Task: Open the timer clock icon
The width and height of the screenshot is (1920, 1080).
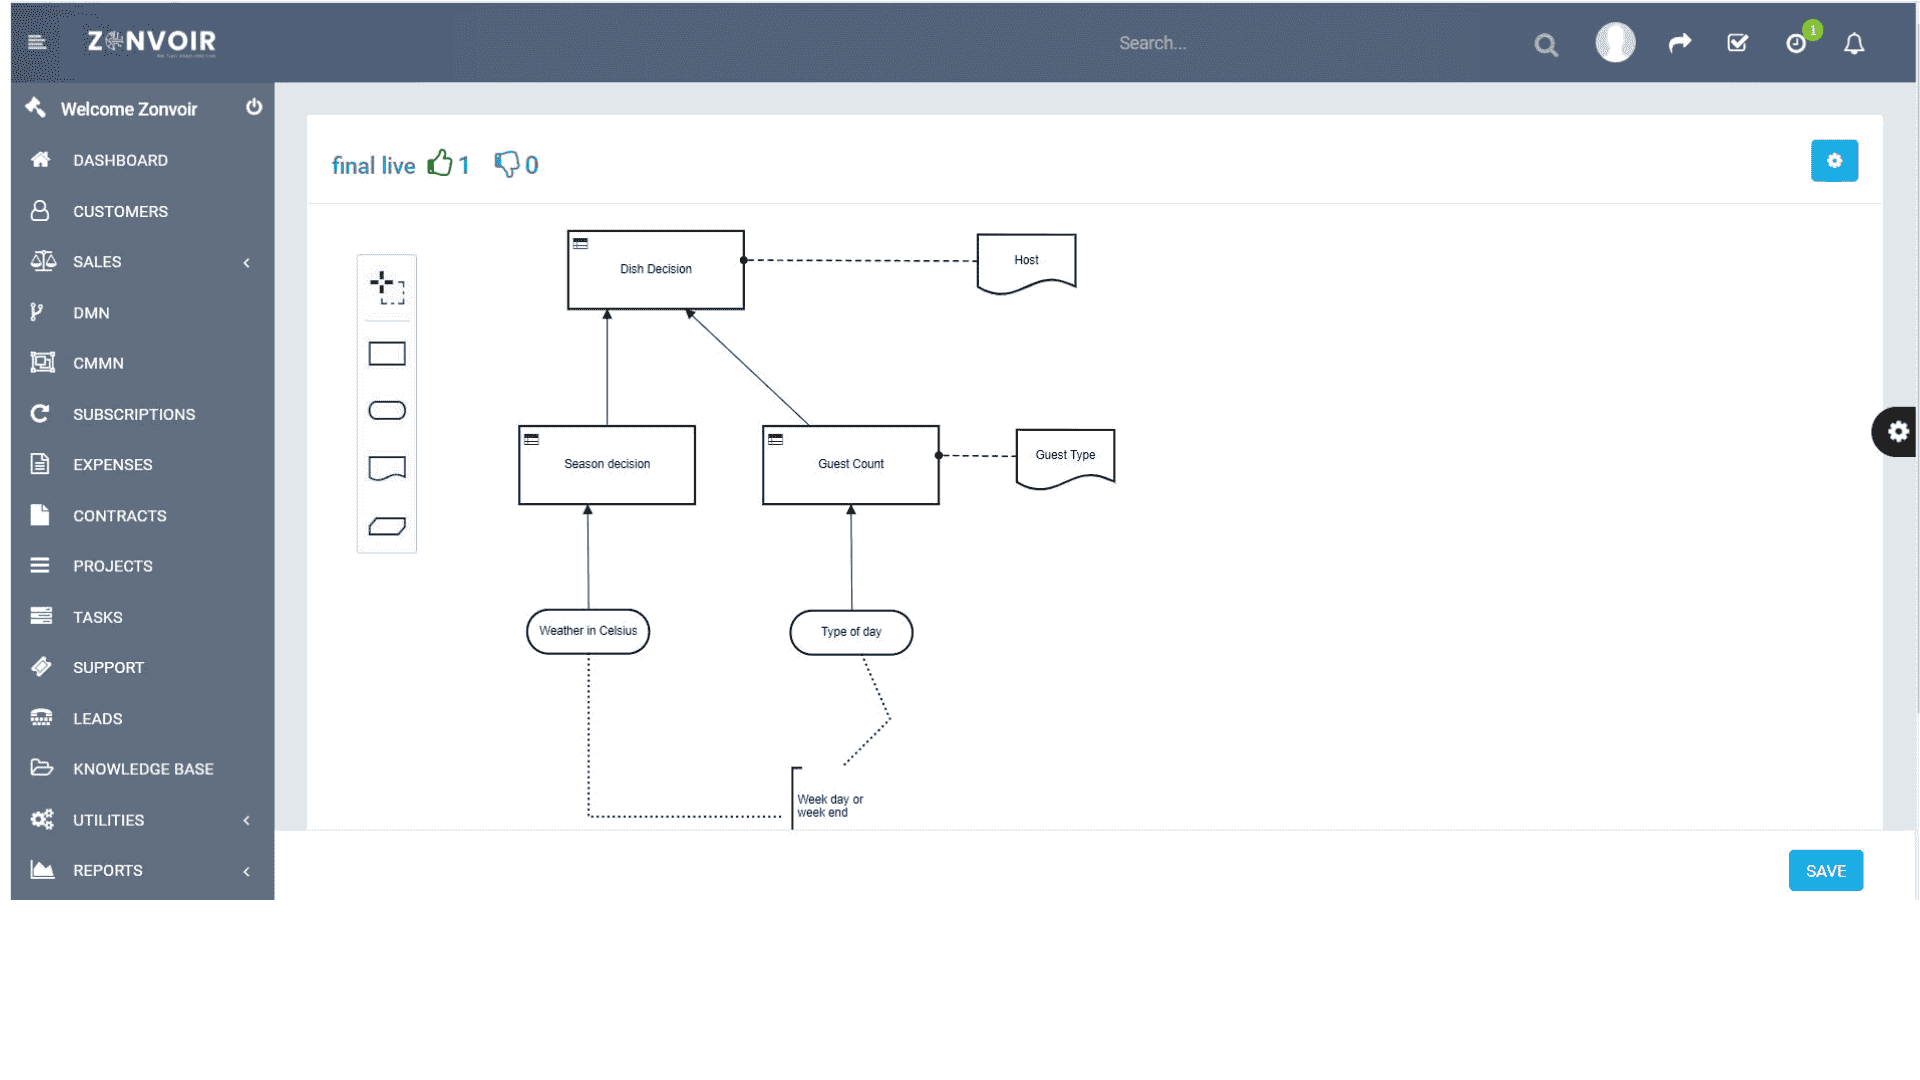Action: coord(1796,44)
